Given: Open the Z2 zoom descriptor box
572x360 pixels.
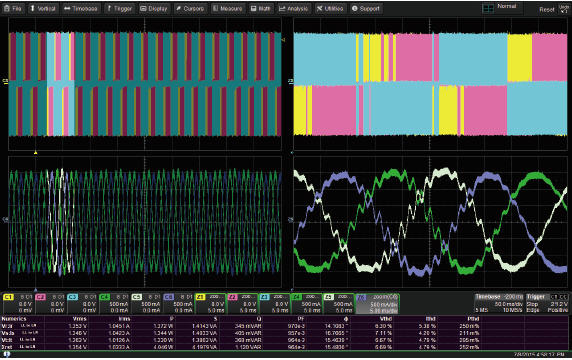Looking at the screenshot, I should click(243, 303).
